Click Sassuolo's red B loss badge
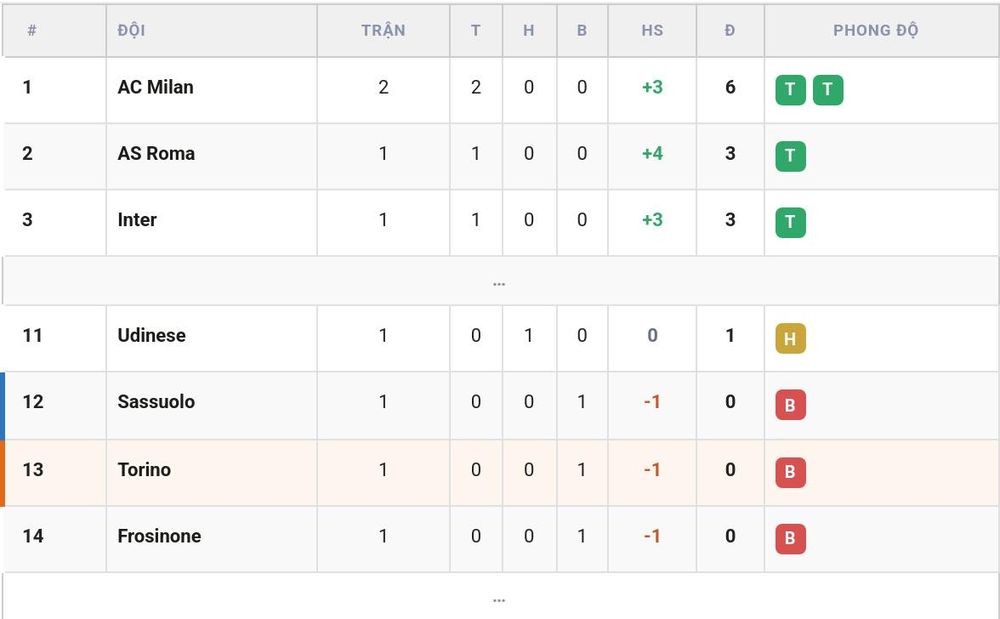1000x619 pixels. (790, 405)
